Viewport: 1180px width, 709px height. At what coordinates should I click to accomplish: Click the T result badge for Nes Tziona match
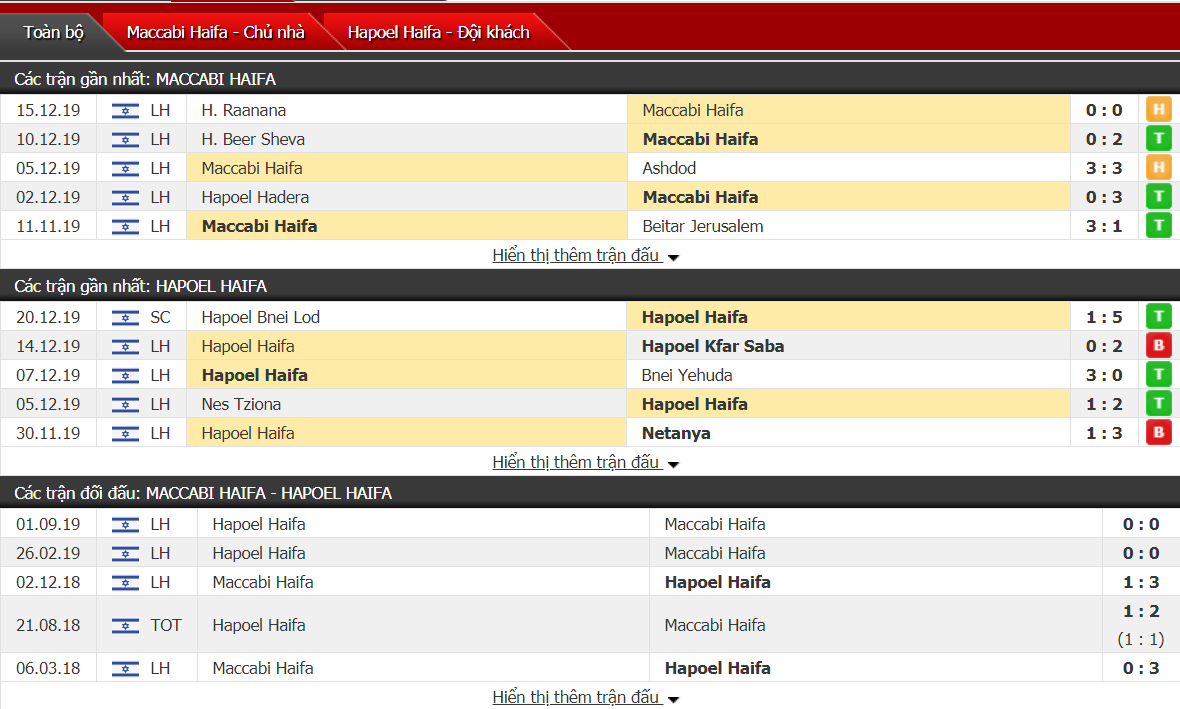1159,404
